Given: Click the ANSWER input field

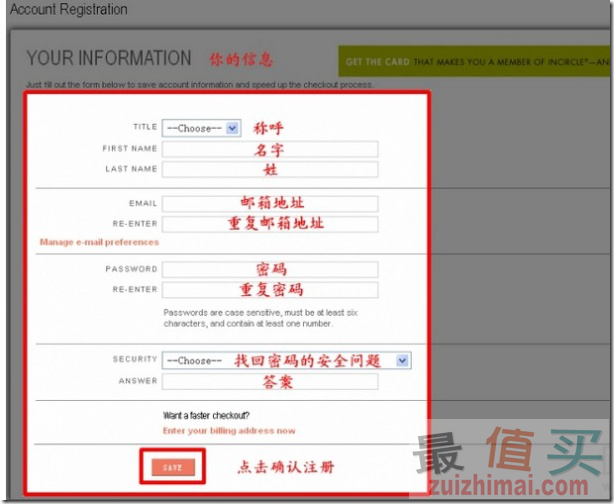Looking at the screenshot, I should (270, 381).
